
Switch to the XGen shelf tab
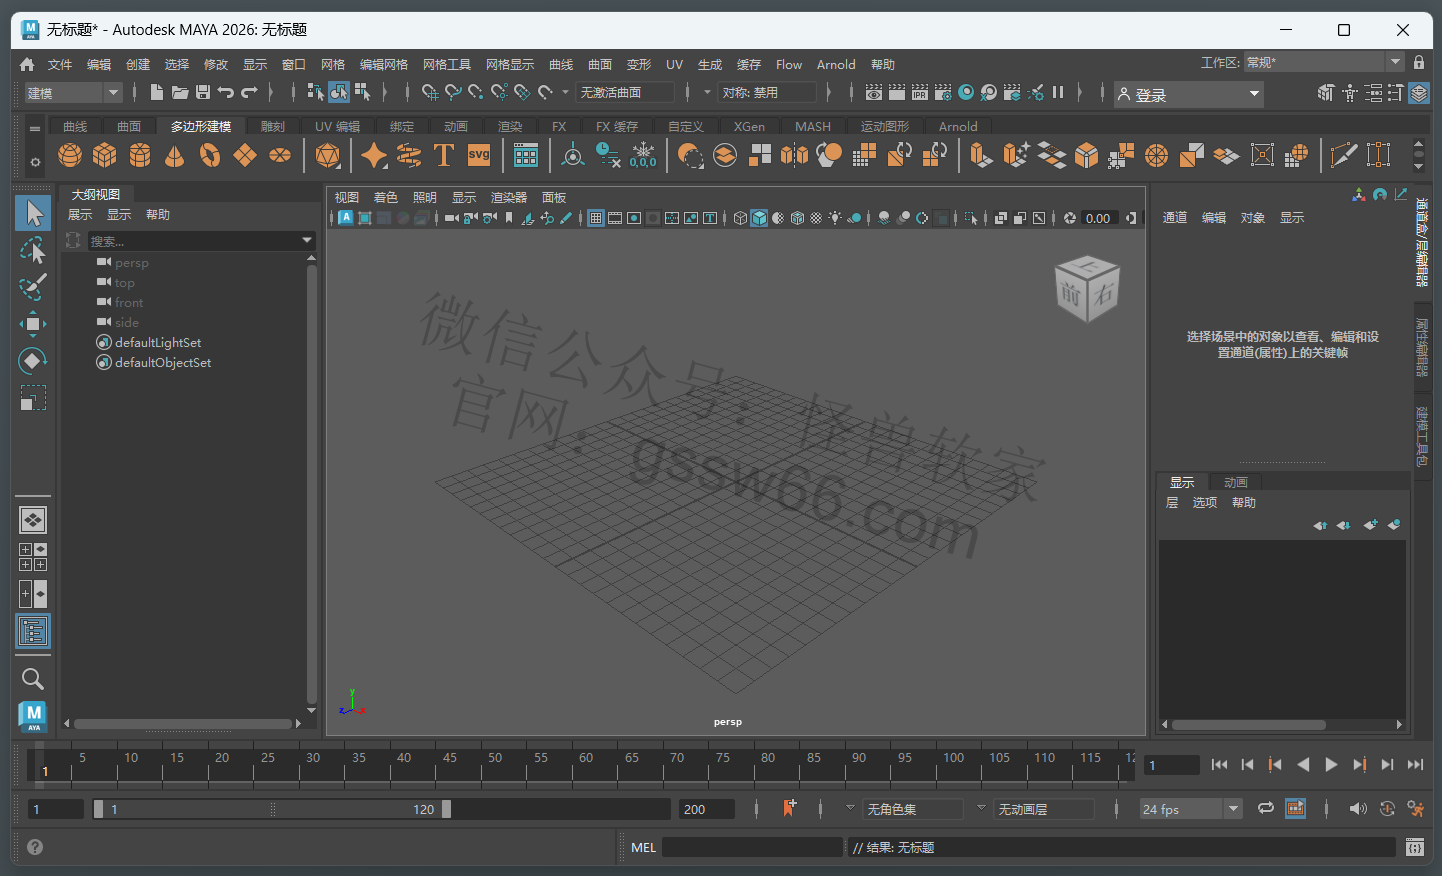(749, 126)
